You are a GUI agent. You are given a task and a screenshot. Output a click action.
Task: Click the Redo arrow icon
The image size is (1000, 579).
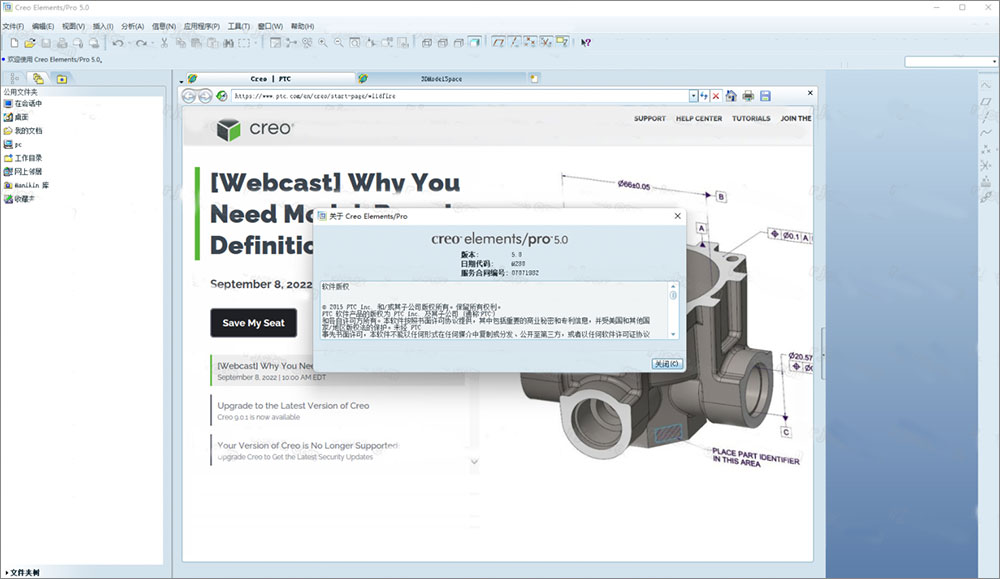pyautogui.click(x=141, y=43)
